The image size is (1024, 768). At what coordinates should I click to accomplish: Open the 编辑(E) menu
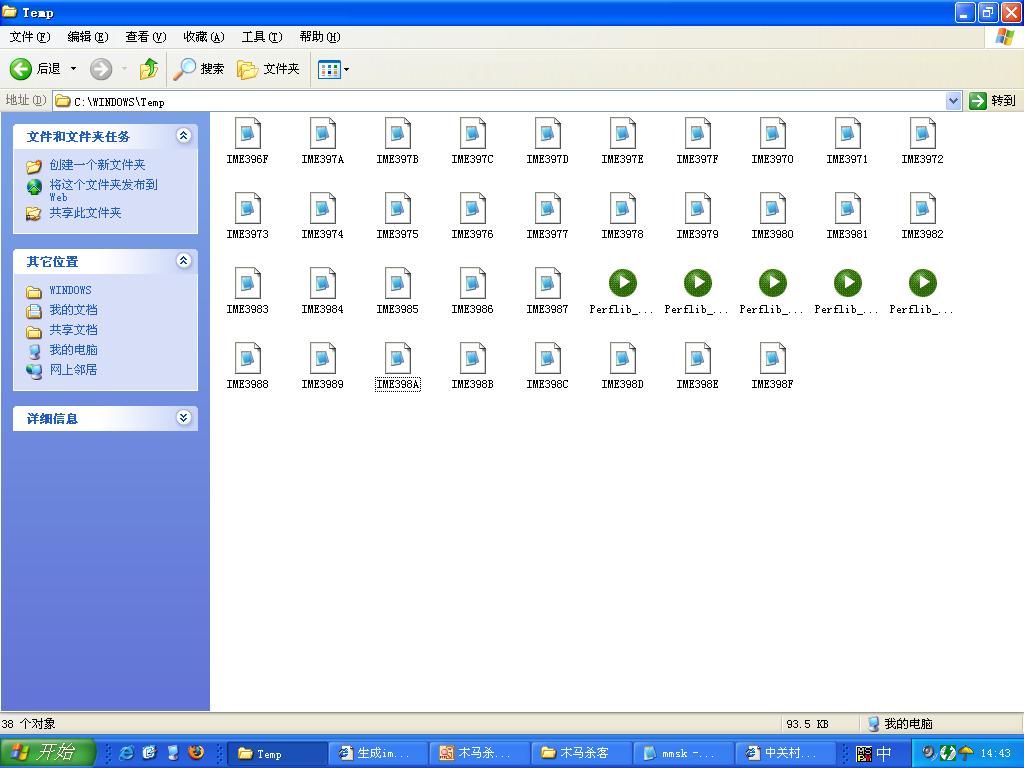pyautogui.click(x=88, y=37)
